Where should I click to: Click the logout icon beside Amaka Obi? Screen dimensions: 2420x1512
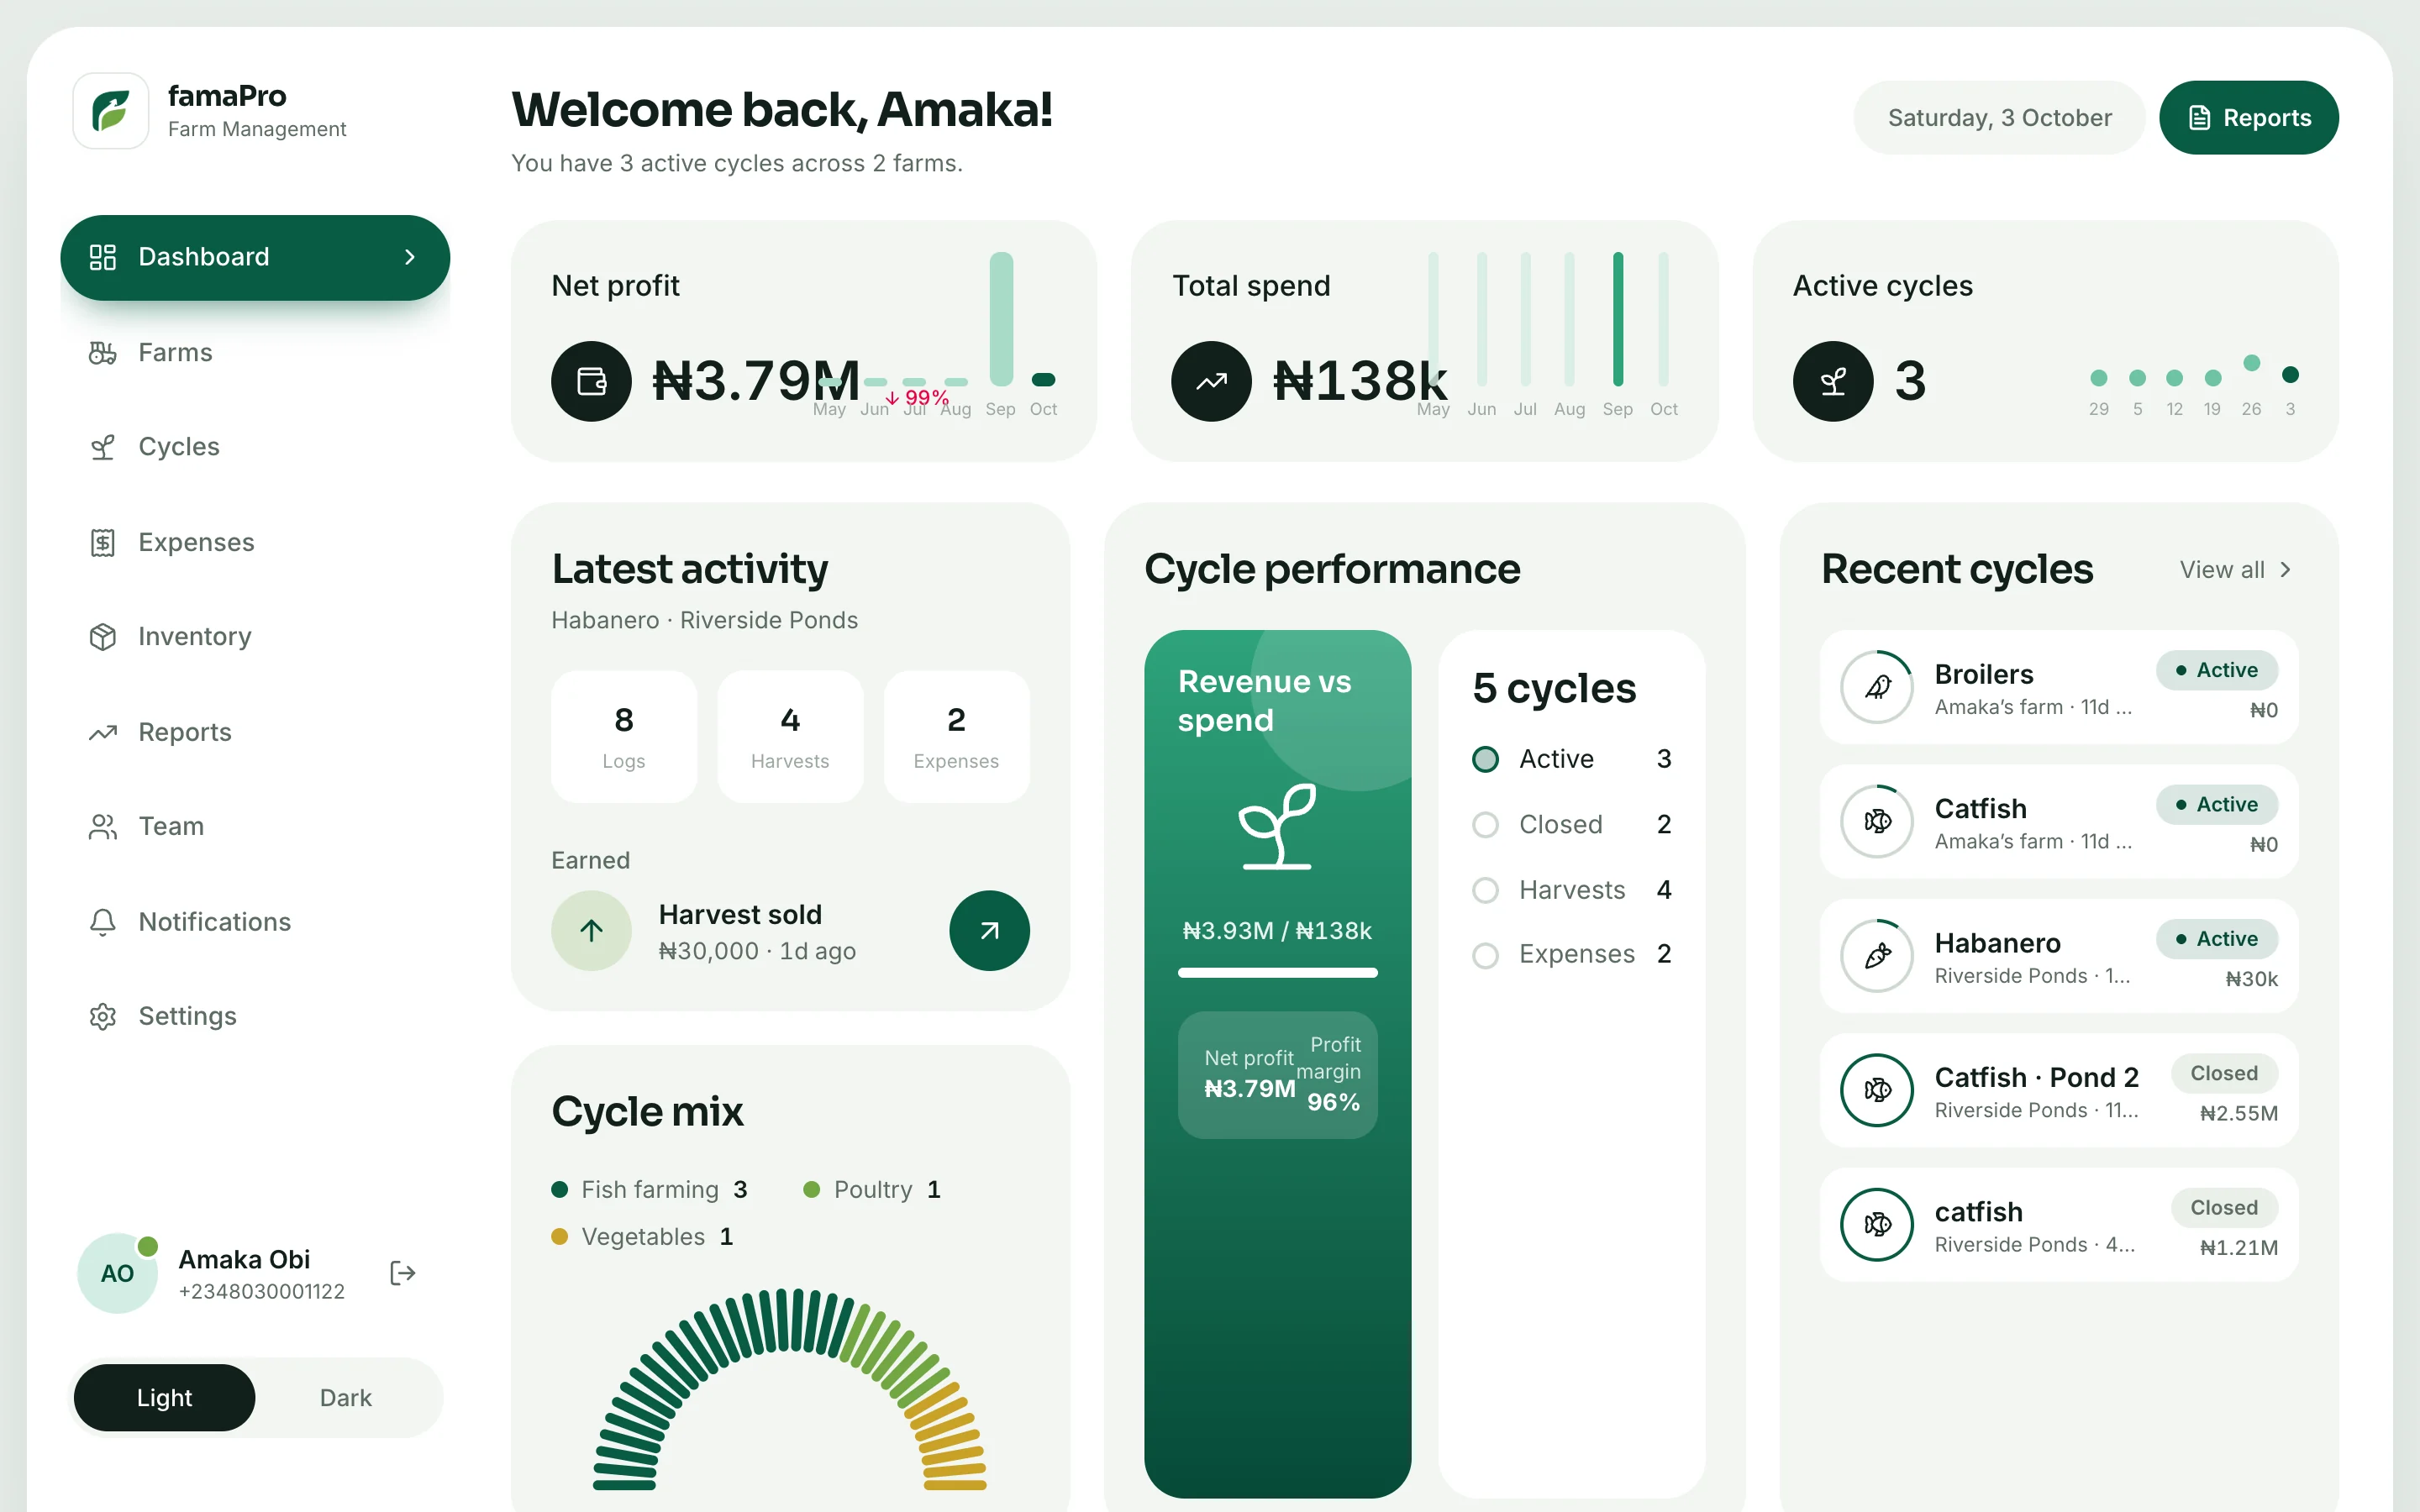point(402,1273)
